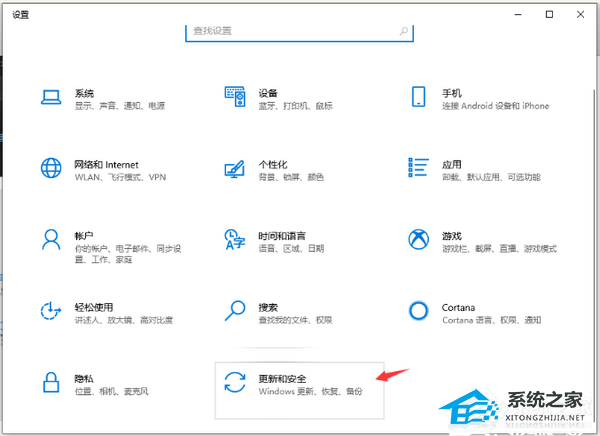The image size is (600, 436).
Task: Click the 时间和语言 title text
Action: coord(282,236)
